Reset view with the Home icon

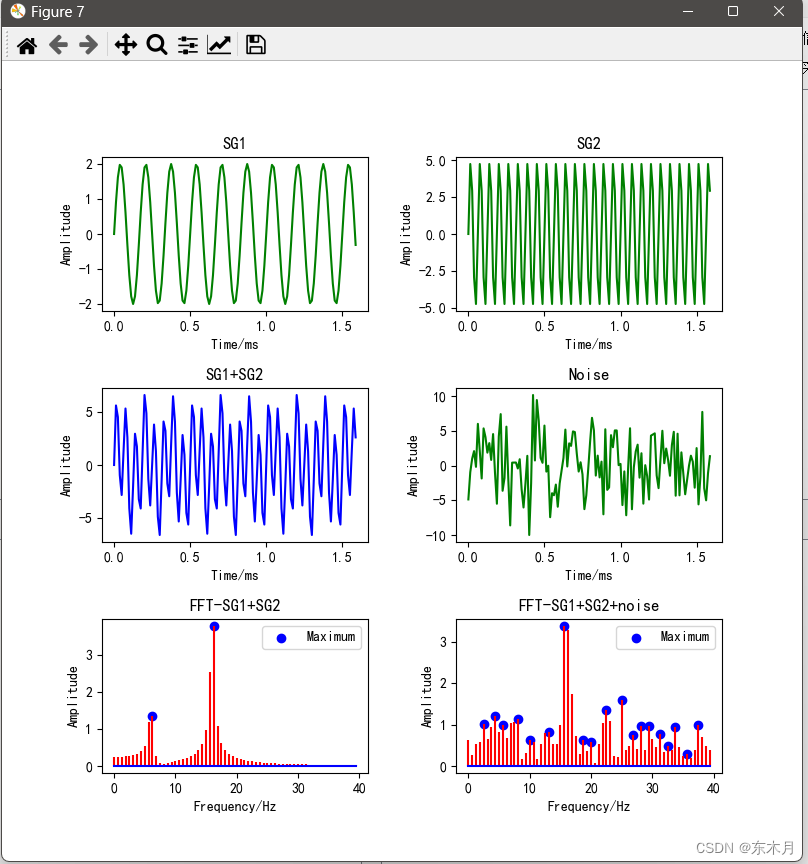point(27,45)
